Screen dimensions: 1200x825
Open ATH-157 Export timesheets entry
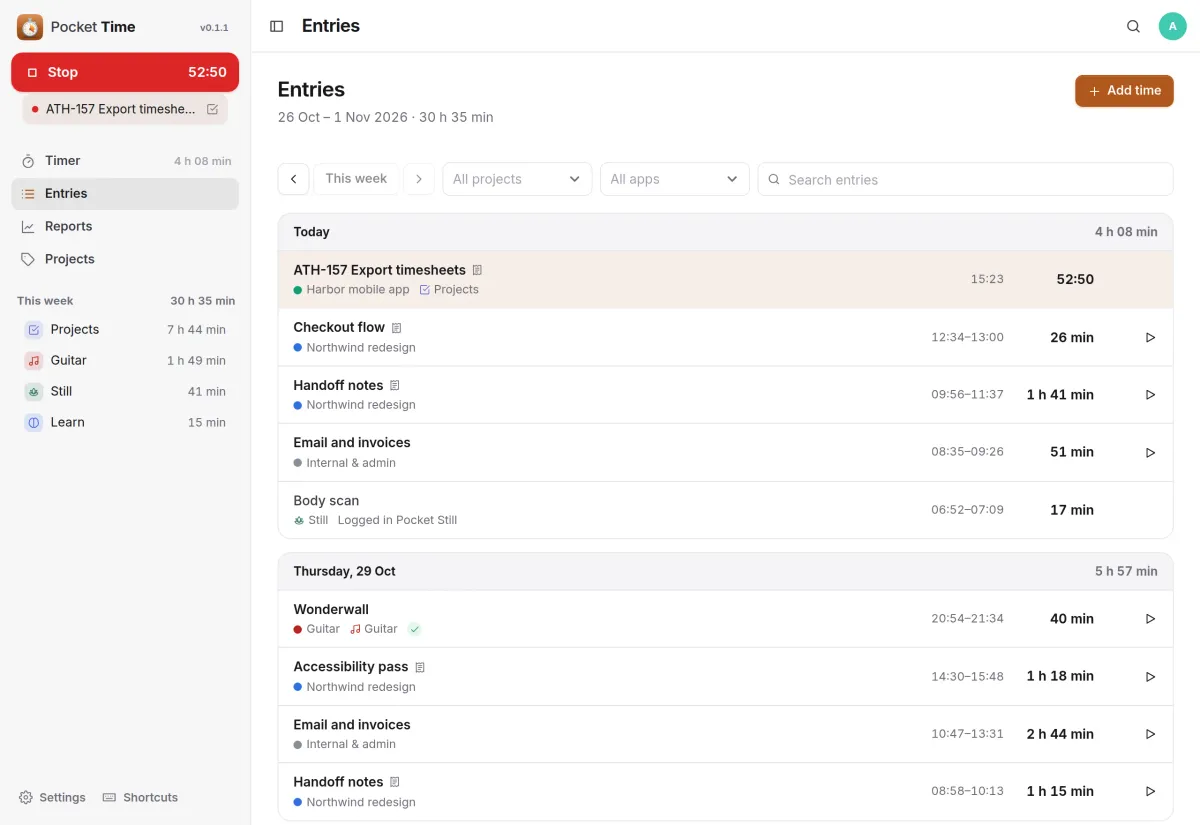tap(725, 279)
